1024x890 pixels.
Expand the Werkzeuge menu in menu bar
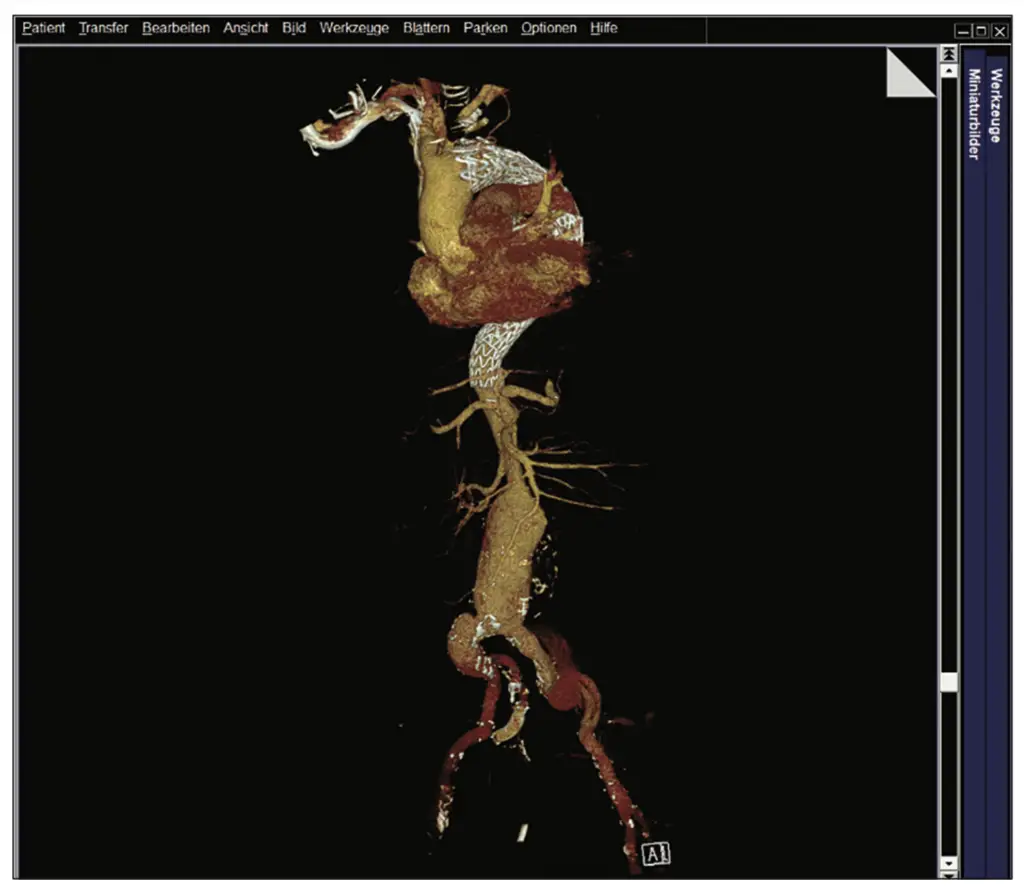click(354, 28)
